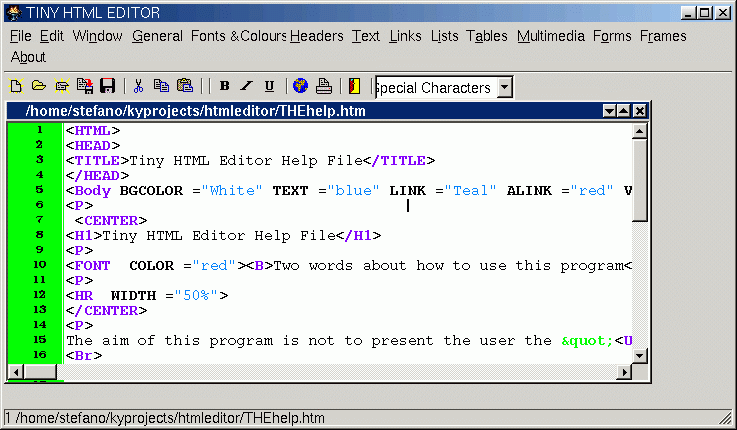The height and width of the screenshot is (430, 737).
Task: Click the vertical scrollbar down arrow
Action: [x=640, y=357]
